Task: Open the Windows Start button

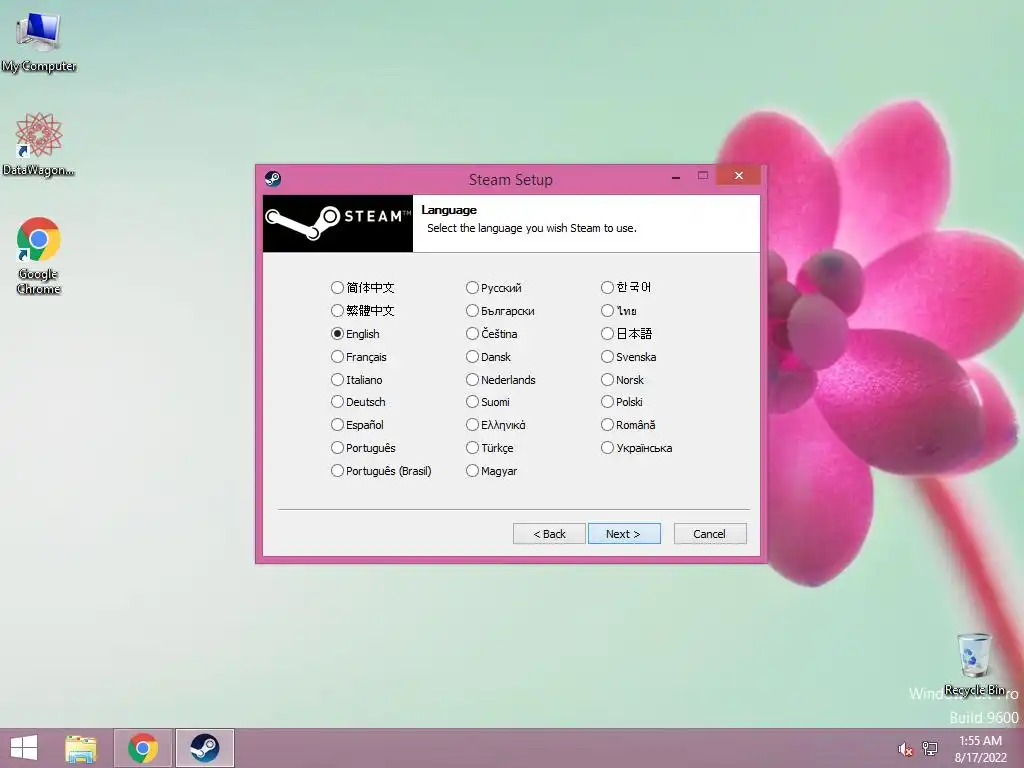Action: [24, 748]
